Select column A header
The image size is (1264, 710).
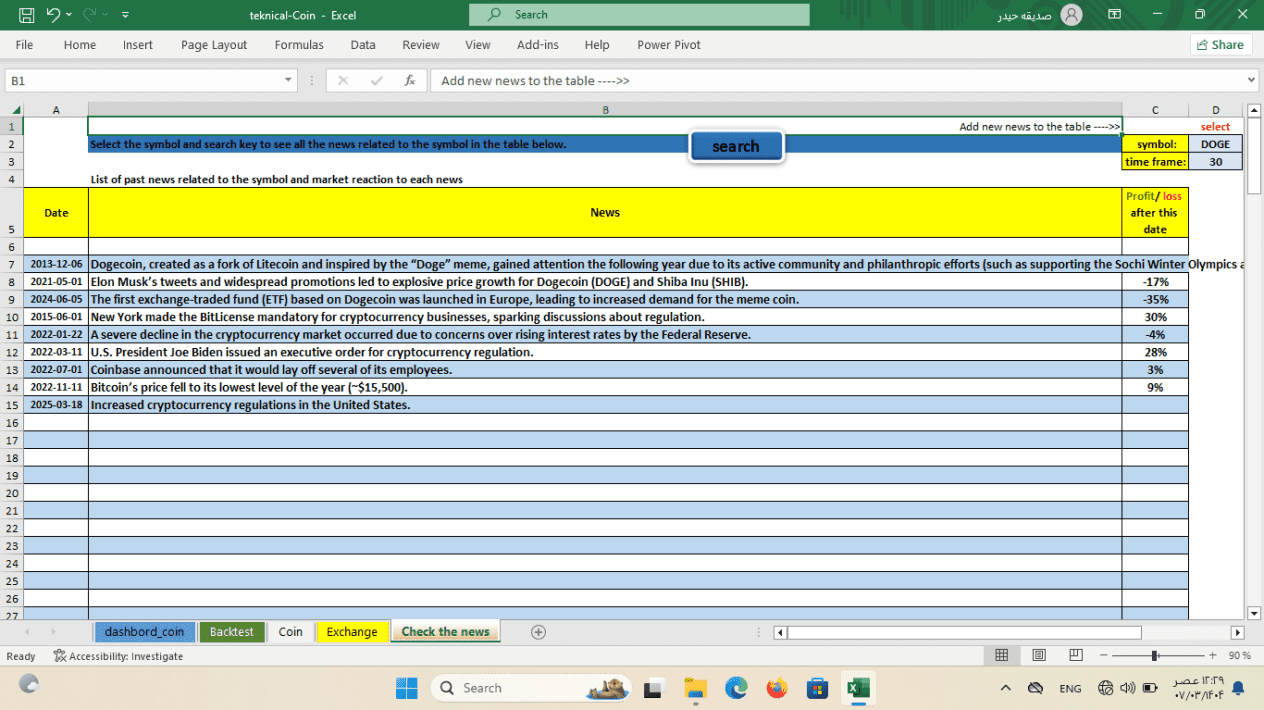point(56,109)
